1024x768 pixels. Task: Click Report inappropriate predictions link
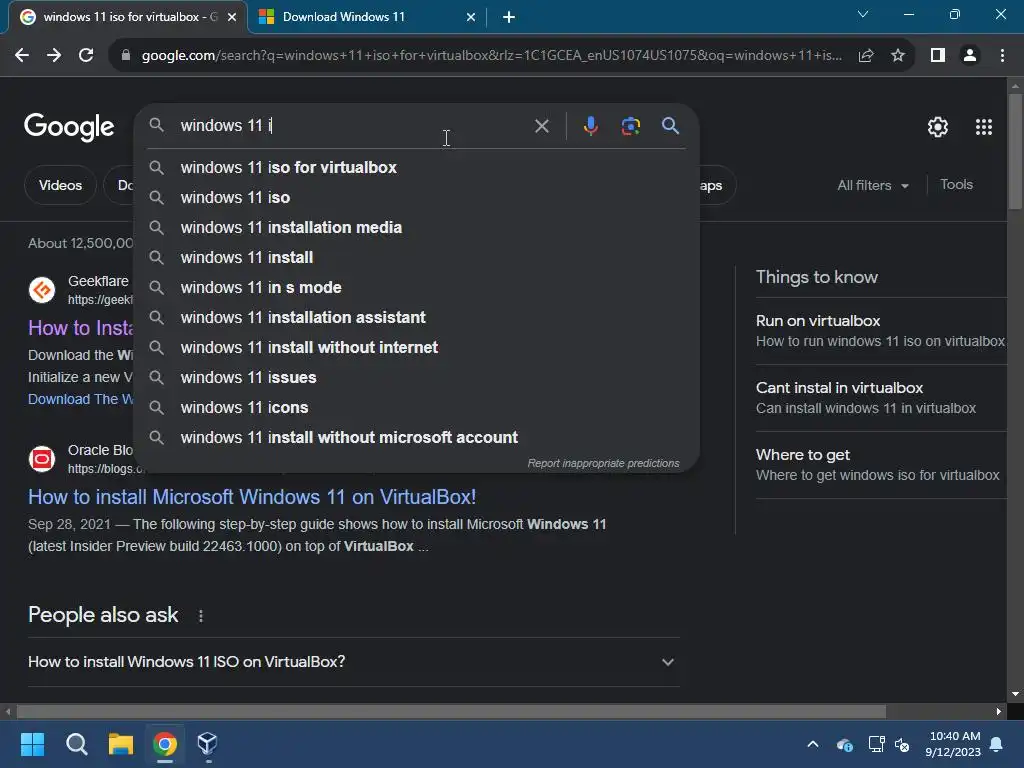coord(603,464)
